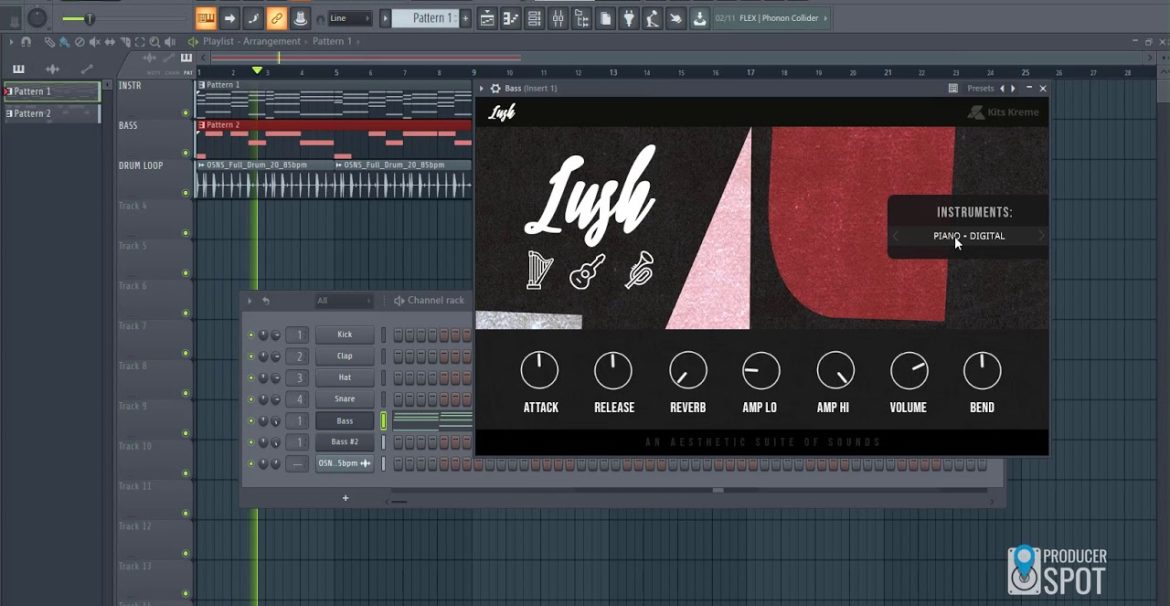Mute the Clap channel
Image resolution: width=1170 pixels, height=606 pixels.
click(x=251, y=357)
